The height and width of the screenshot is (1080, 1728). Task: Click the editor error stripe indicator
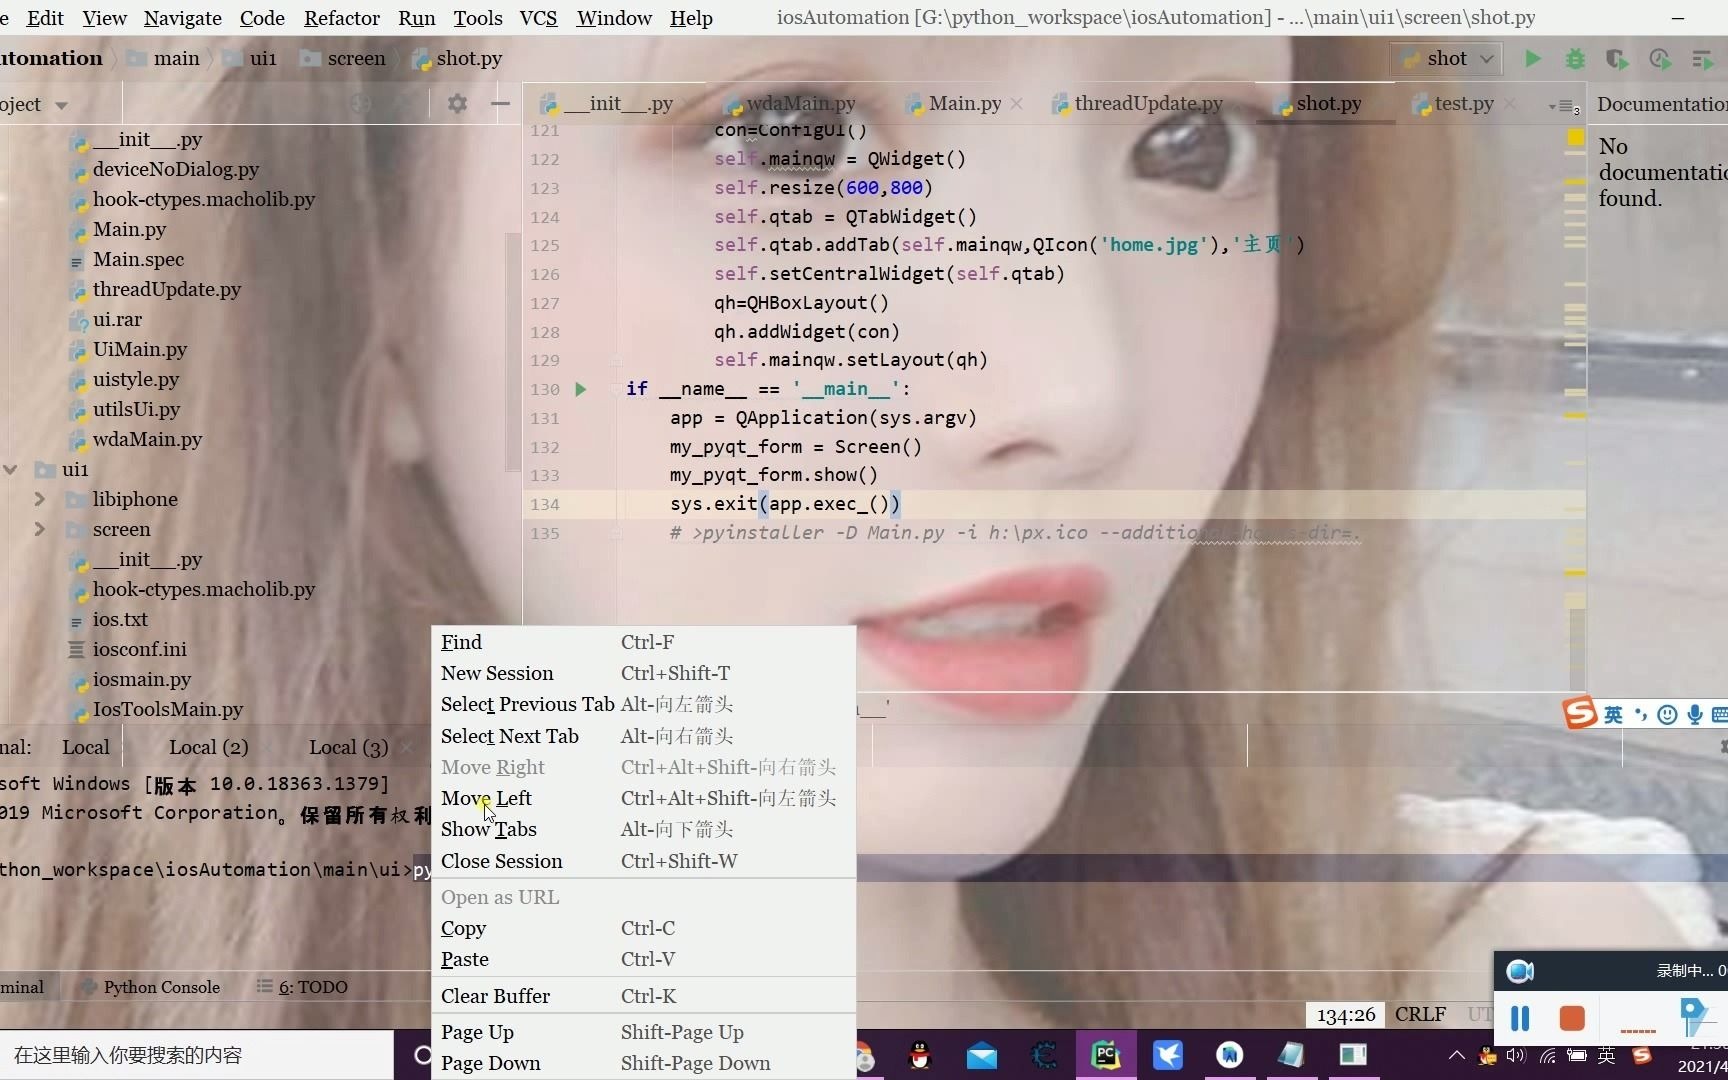1575,137
